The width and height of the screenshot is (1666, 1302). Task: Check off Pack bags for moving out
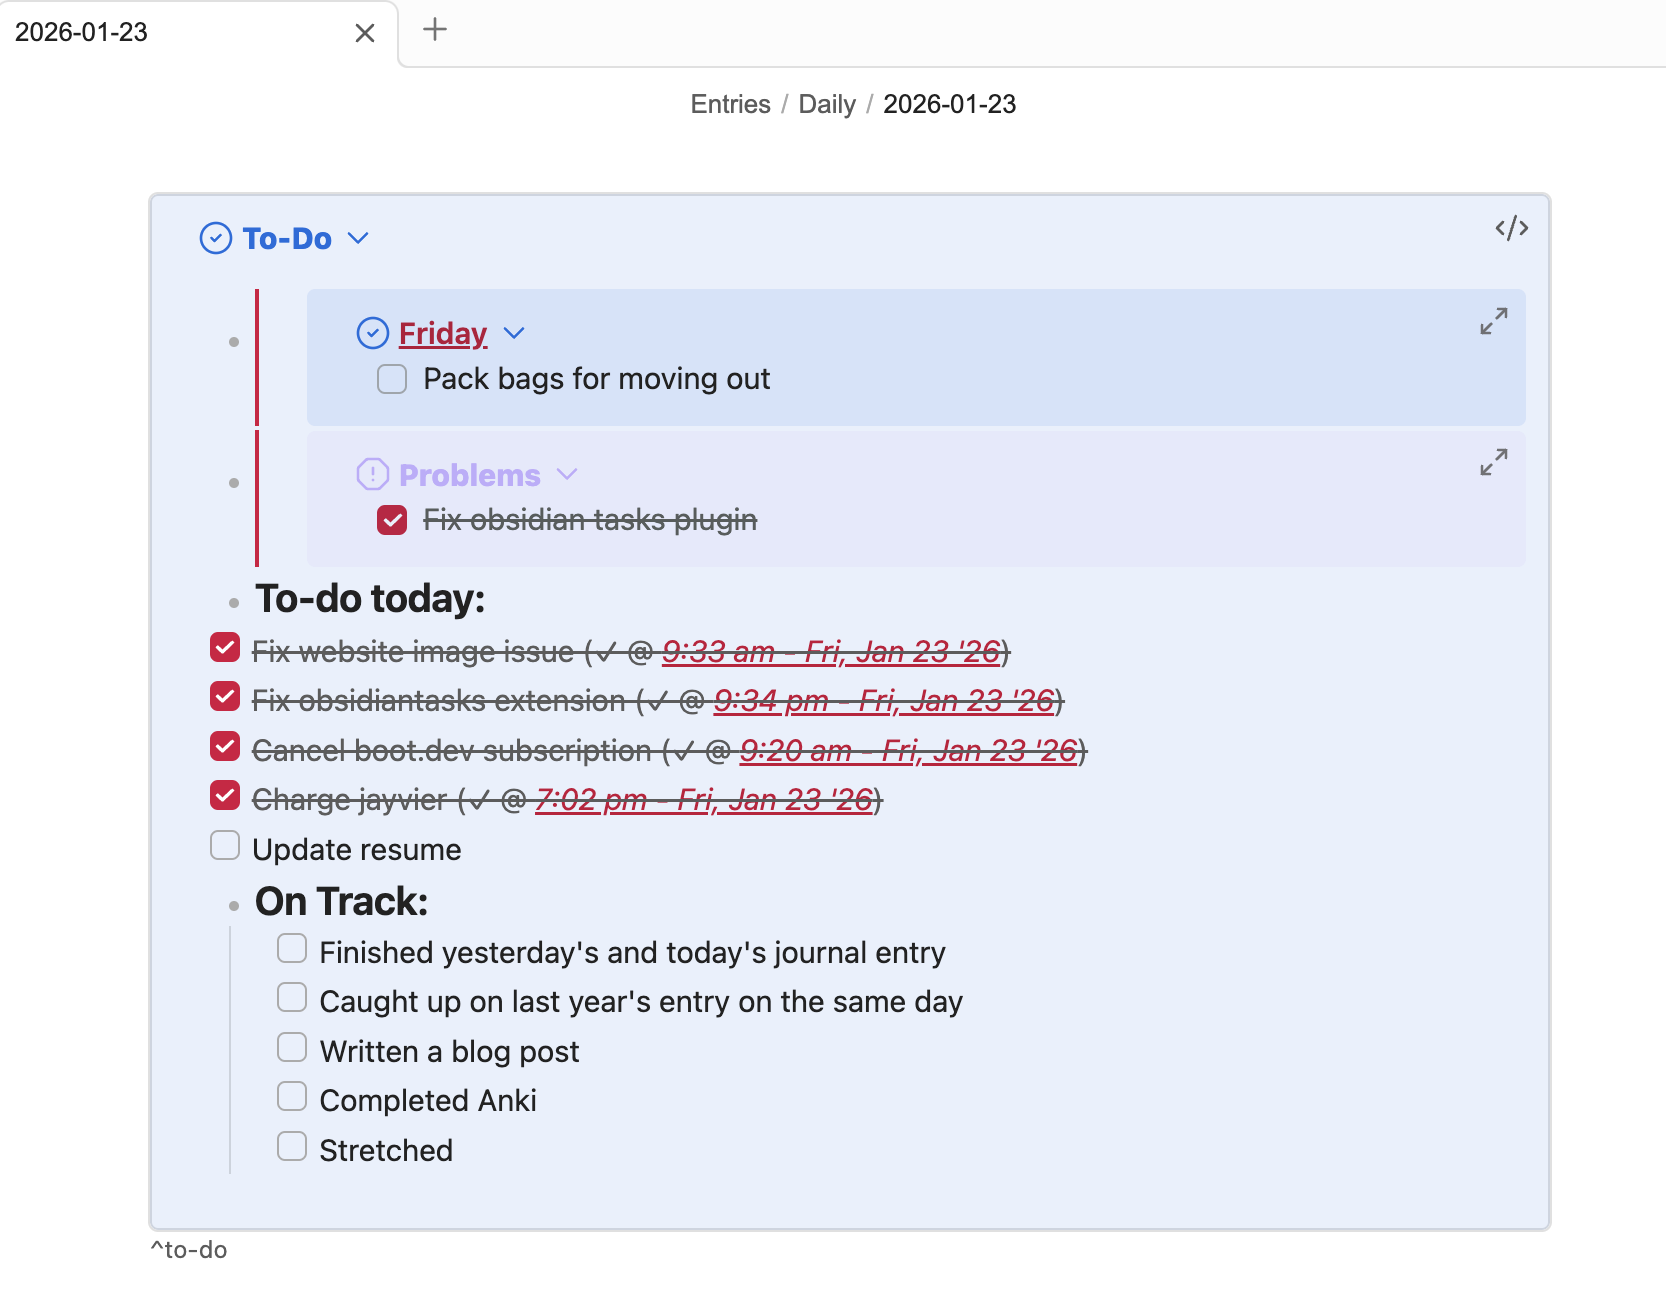pyautogui.click(x=392, y=379)
